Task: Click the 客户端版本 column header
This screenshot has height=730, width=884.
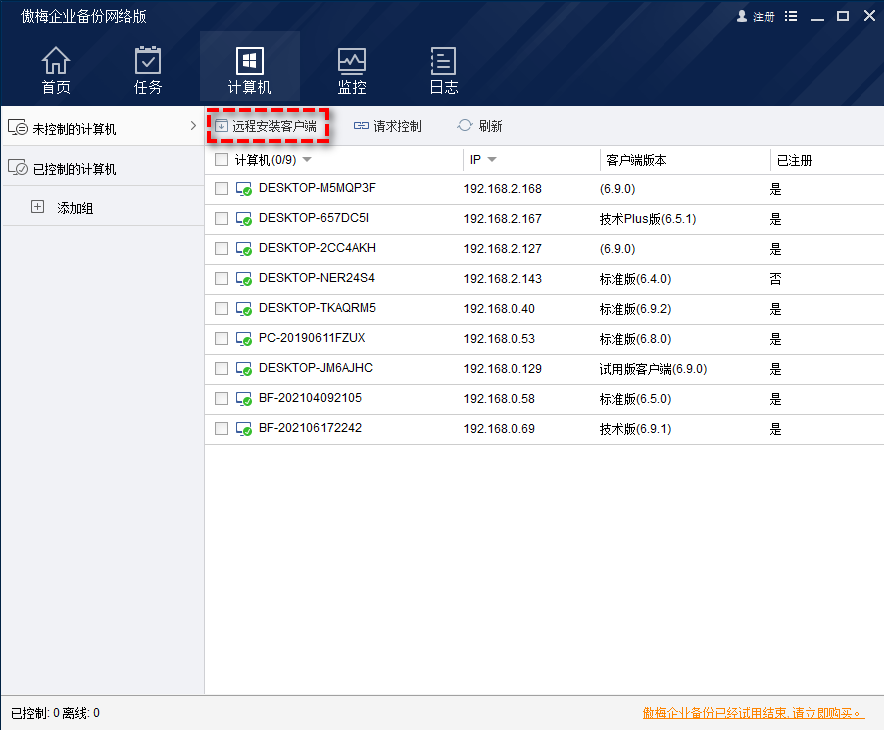Action: pos(637,160)
